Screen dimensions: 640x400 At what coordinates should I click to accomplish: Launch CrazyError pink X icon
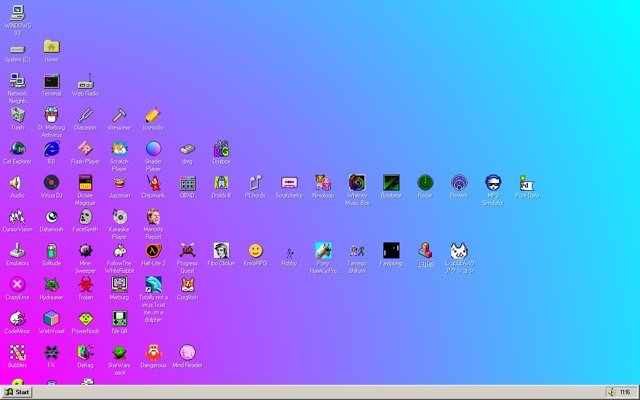coord(18,284)
